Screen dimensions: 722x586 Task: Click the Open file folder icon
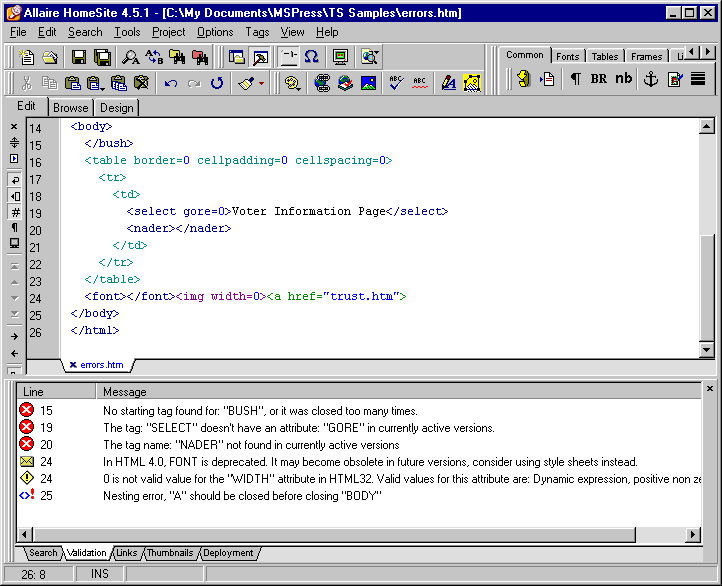click(x=50, y=57)
